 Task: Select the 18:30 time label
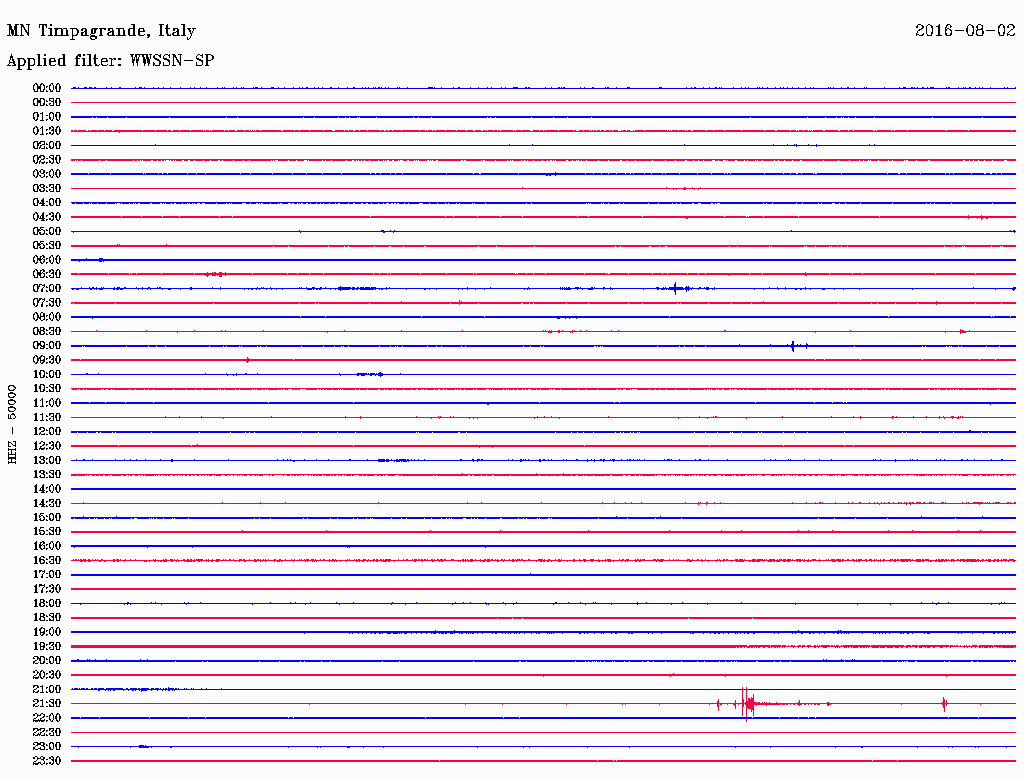(47, 617)
